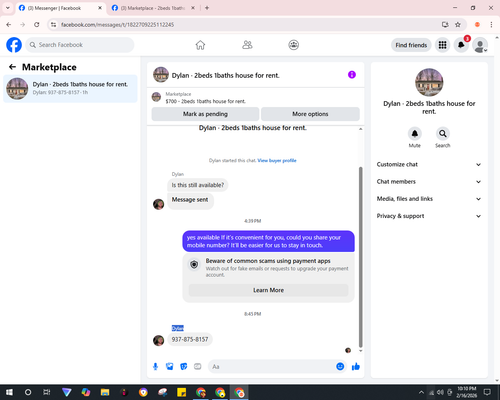
Task: Click the chat scrollbar thumb
Action: pyautogui.click(x=360, y=257)
